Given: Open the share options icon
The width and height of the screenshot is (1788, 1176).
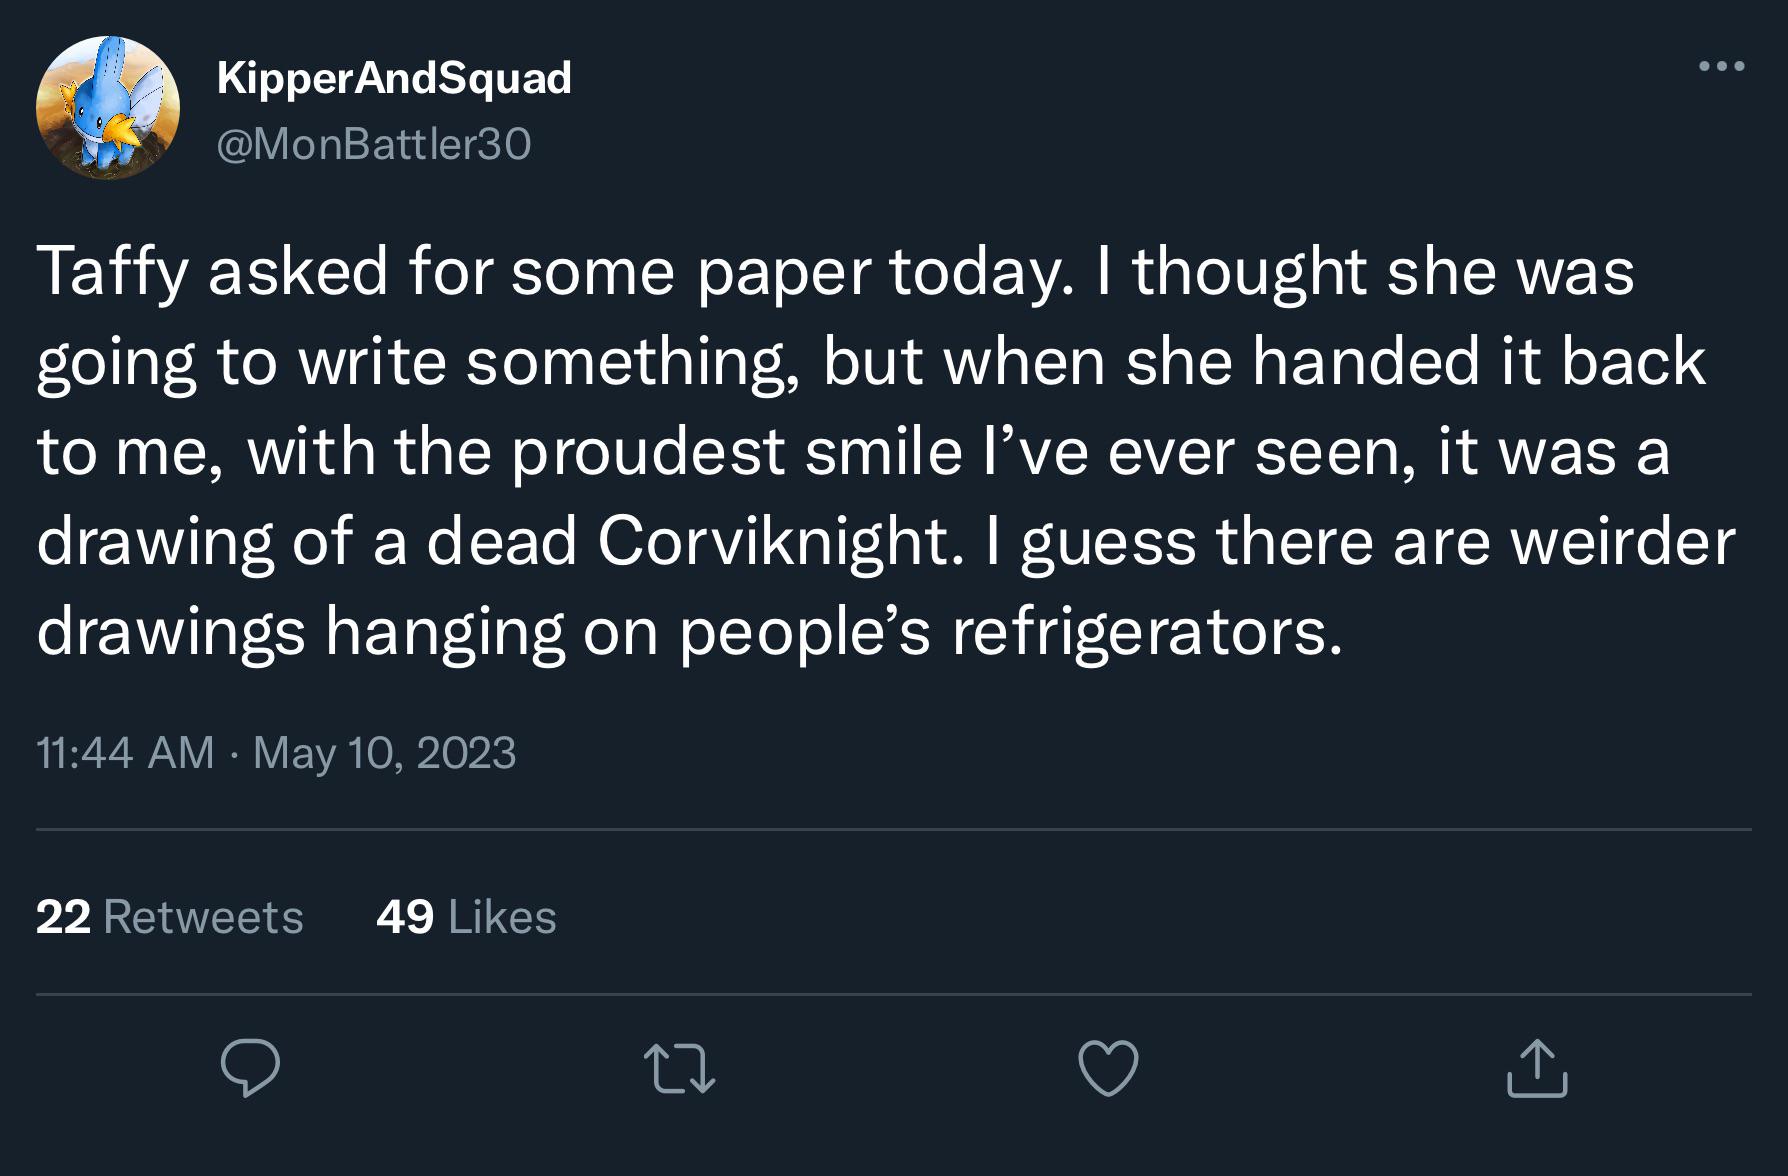Looking at the screenshot, I should click(1537, 1068).
